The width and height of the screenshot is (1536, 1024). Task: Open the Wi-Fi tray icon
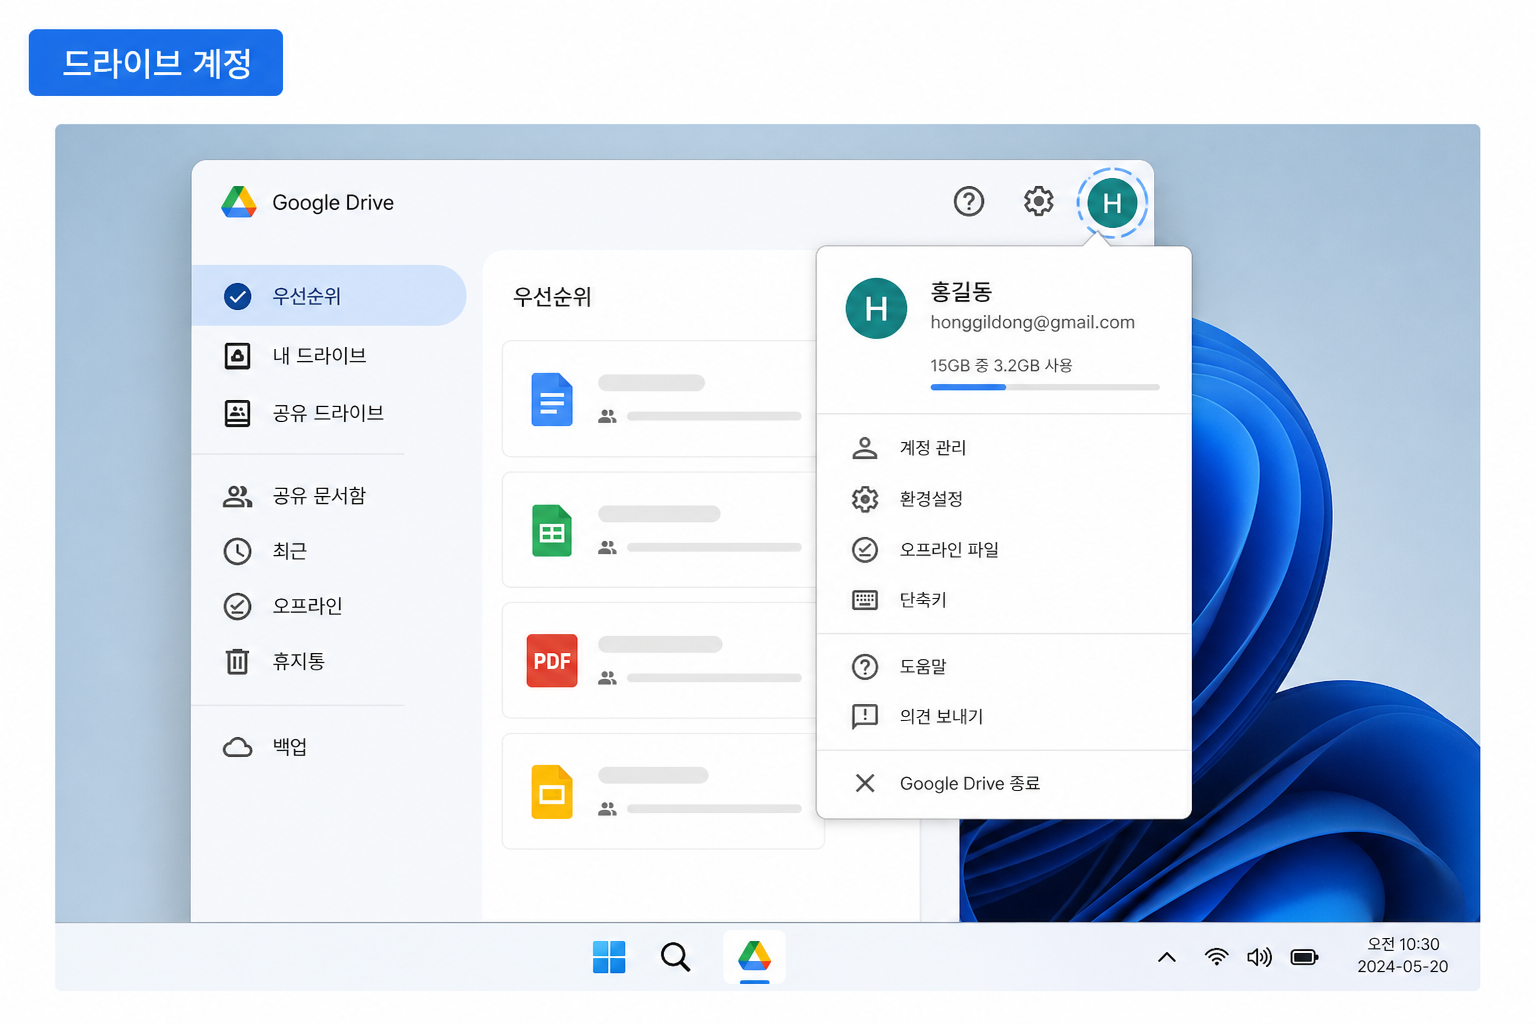[x=1216, y=957]
